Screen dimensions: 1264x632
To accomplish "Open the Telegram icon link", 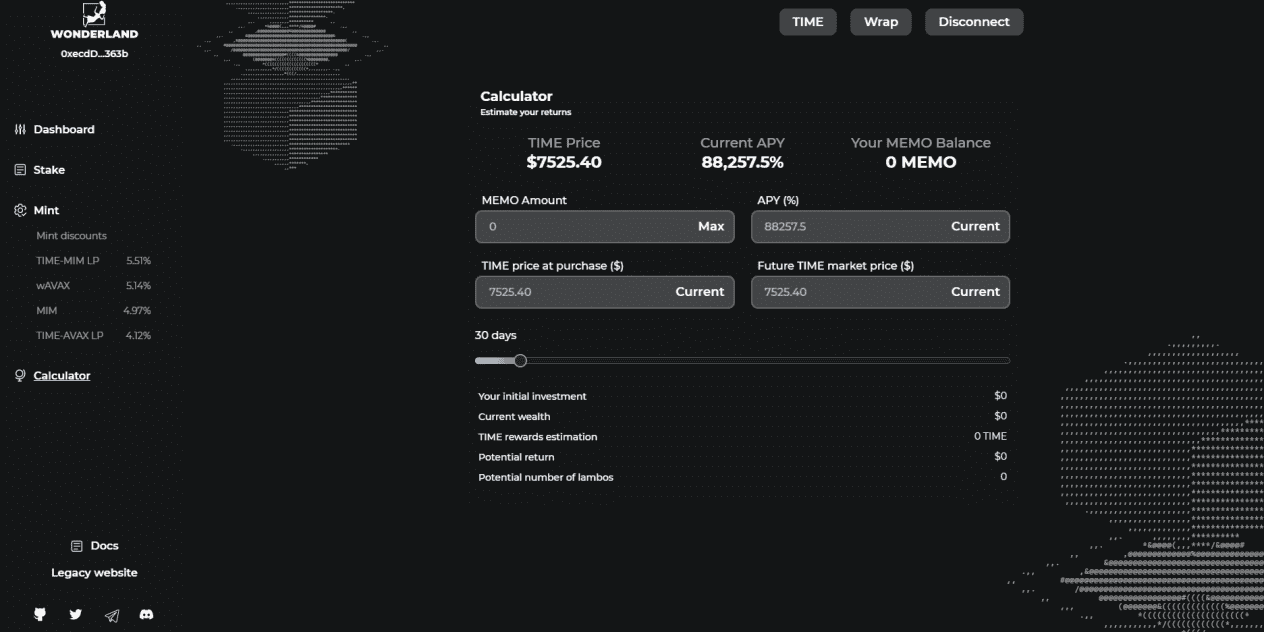I will click(112, 615).
